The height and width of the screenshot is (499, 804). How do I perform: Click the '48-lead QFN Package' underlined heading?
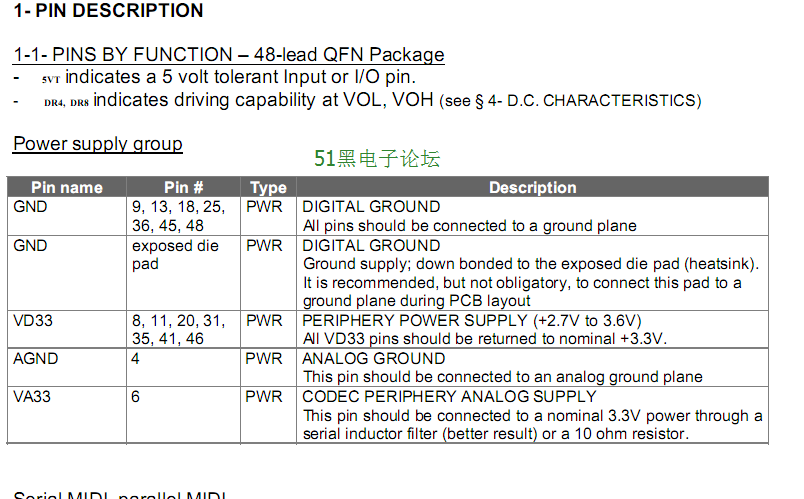click(349, 54)
